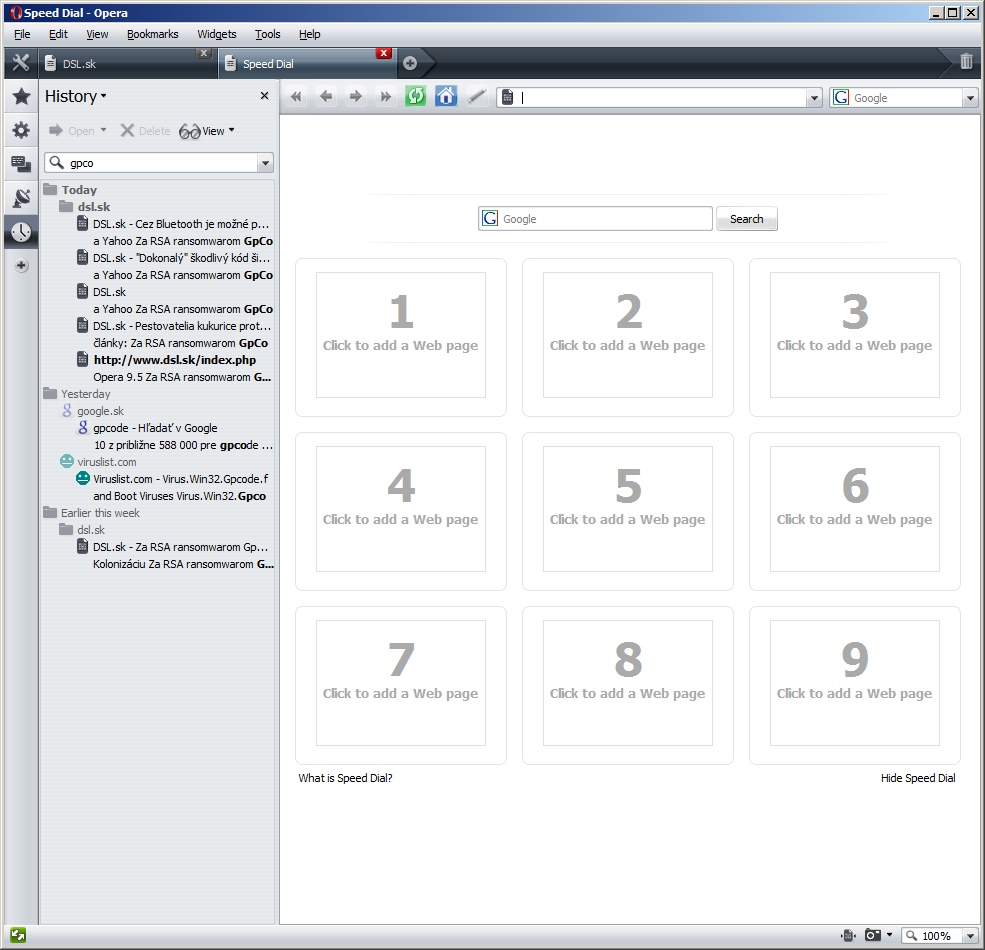Open the Windows panel icon in sidebar

(x=21, y=164)
